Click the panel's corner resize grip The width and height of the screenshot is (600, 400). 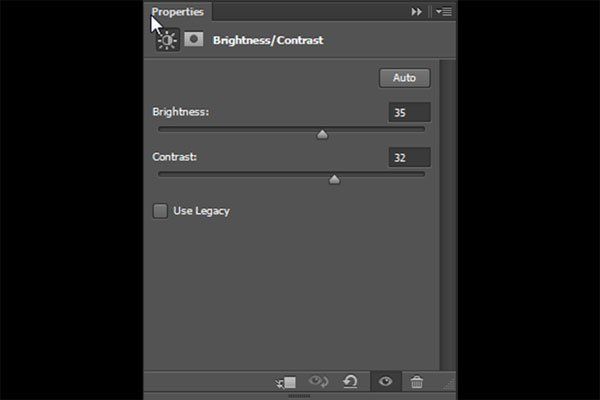pyautogui.click(x=450, y=384)
